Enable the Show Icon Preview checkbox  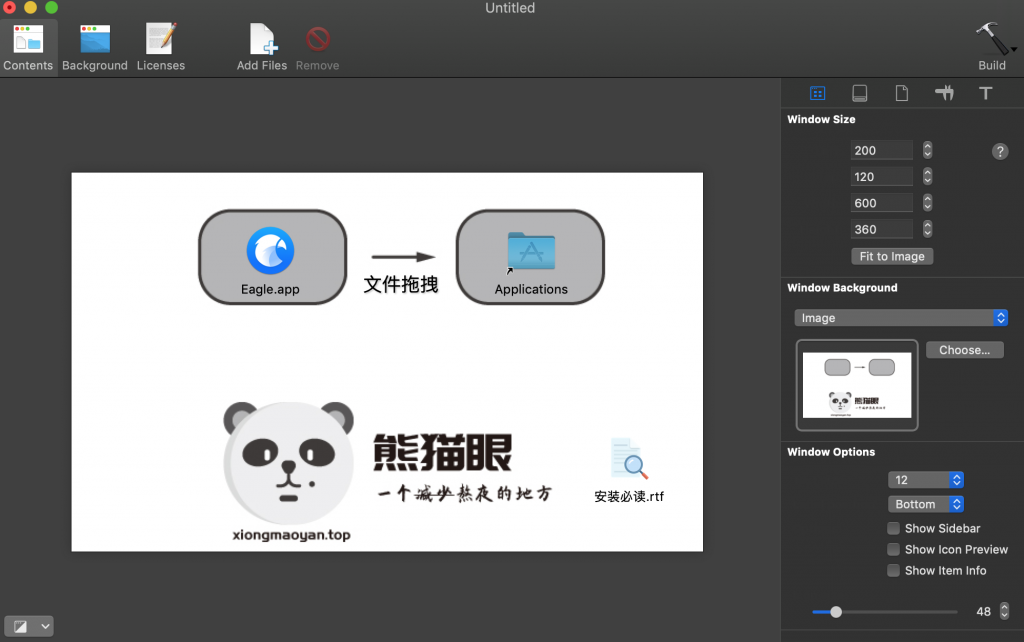893,549
